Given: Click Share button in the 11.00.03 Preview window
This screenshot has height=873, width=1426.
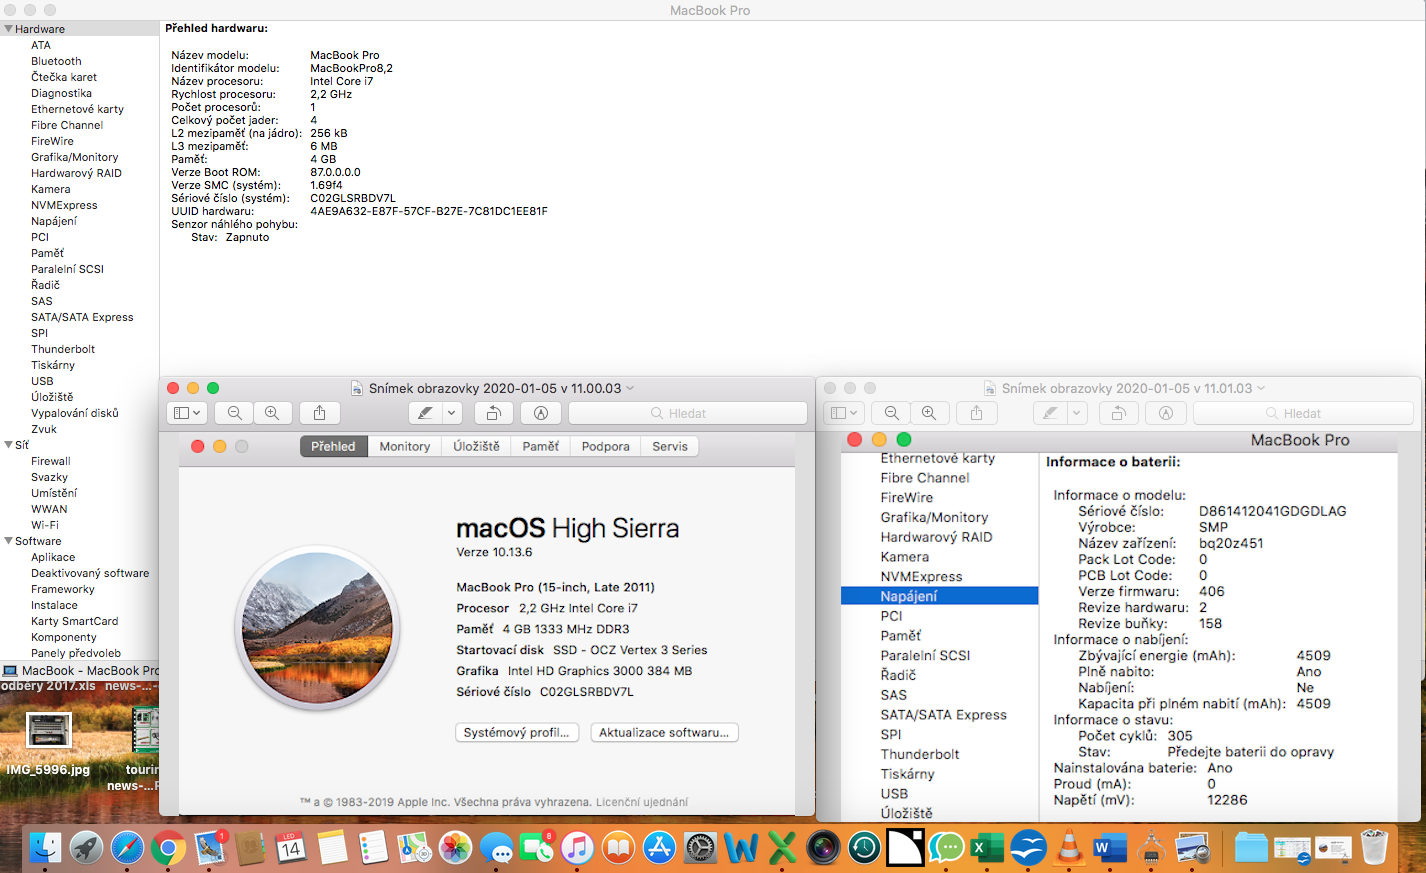Looking at the screenshot, I should (x=319, y=413).
